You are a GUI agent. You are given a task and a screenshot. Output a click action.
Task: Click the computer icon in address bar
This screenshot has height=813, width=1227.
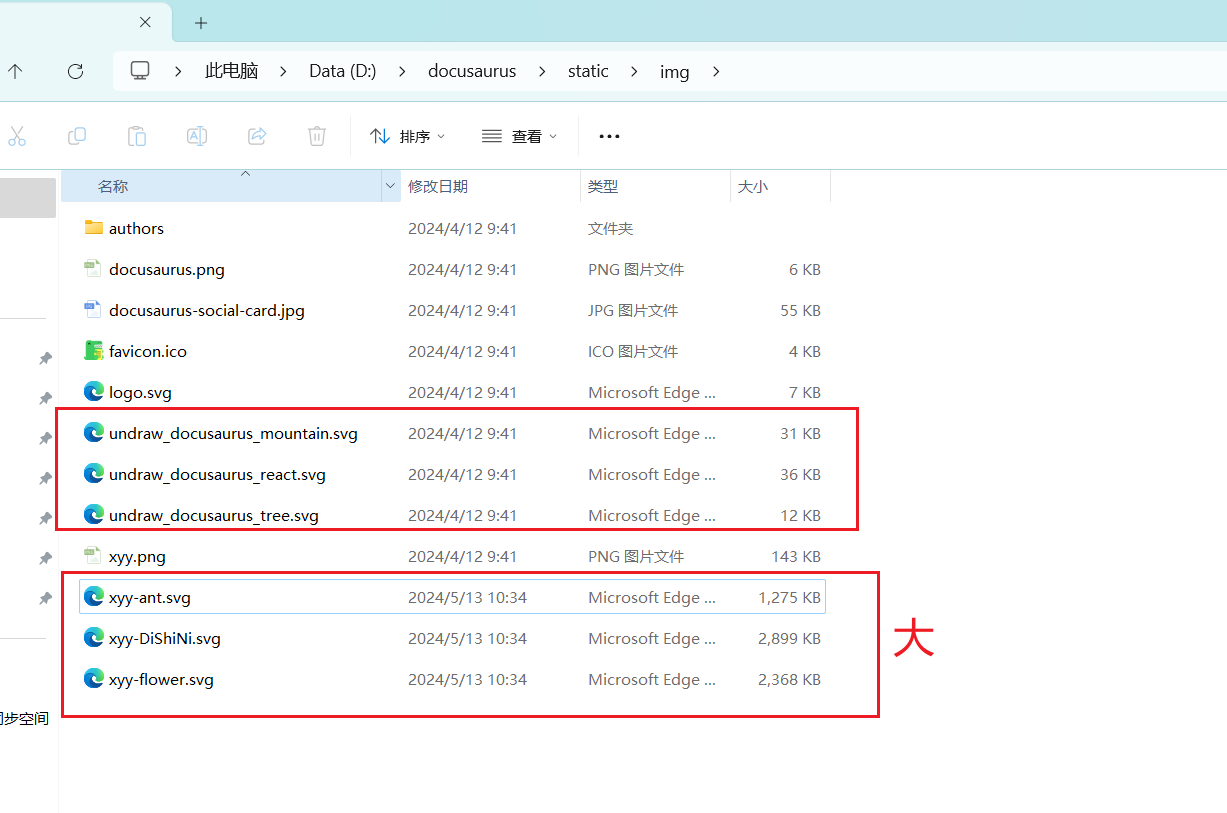[140, 71]
